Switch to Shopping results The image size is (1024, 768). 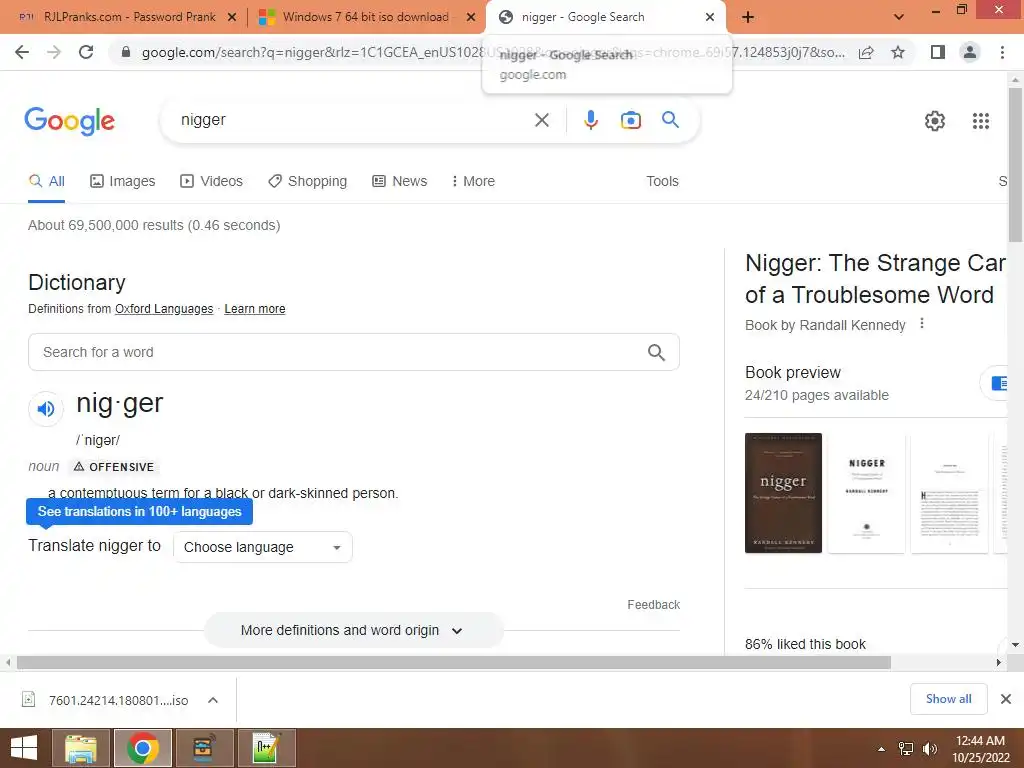[308, 181]
